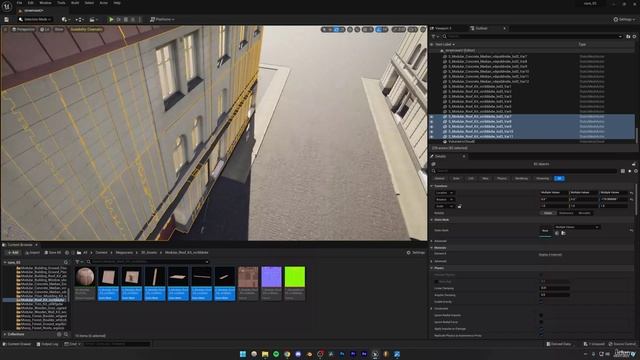Switch to the Outliner tab
The image size is (640, 360).
pos(482,28)
